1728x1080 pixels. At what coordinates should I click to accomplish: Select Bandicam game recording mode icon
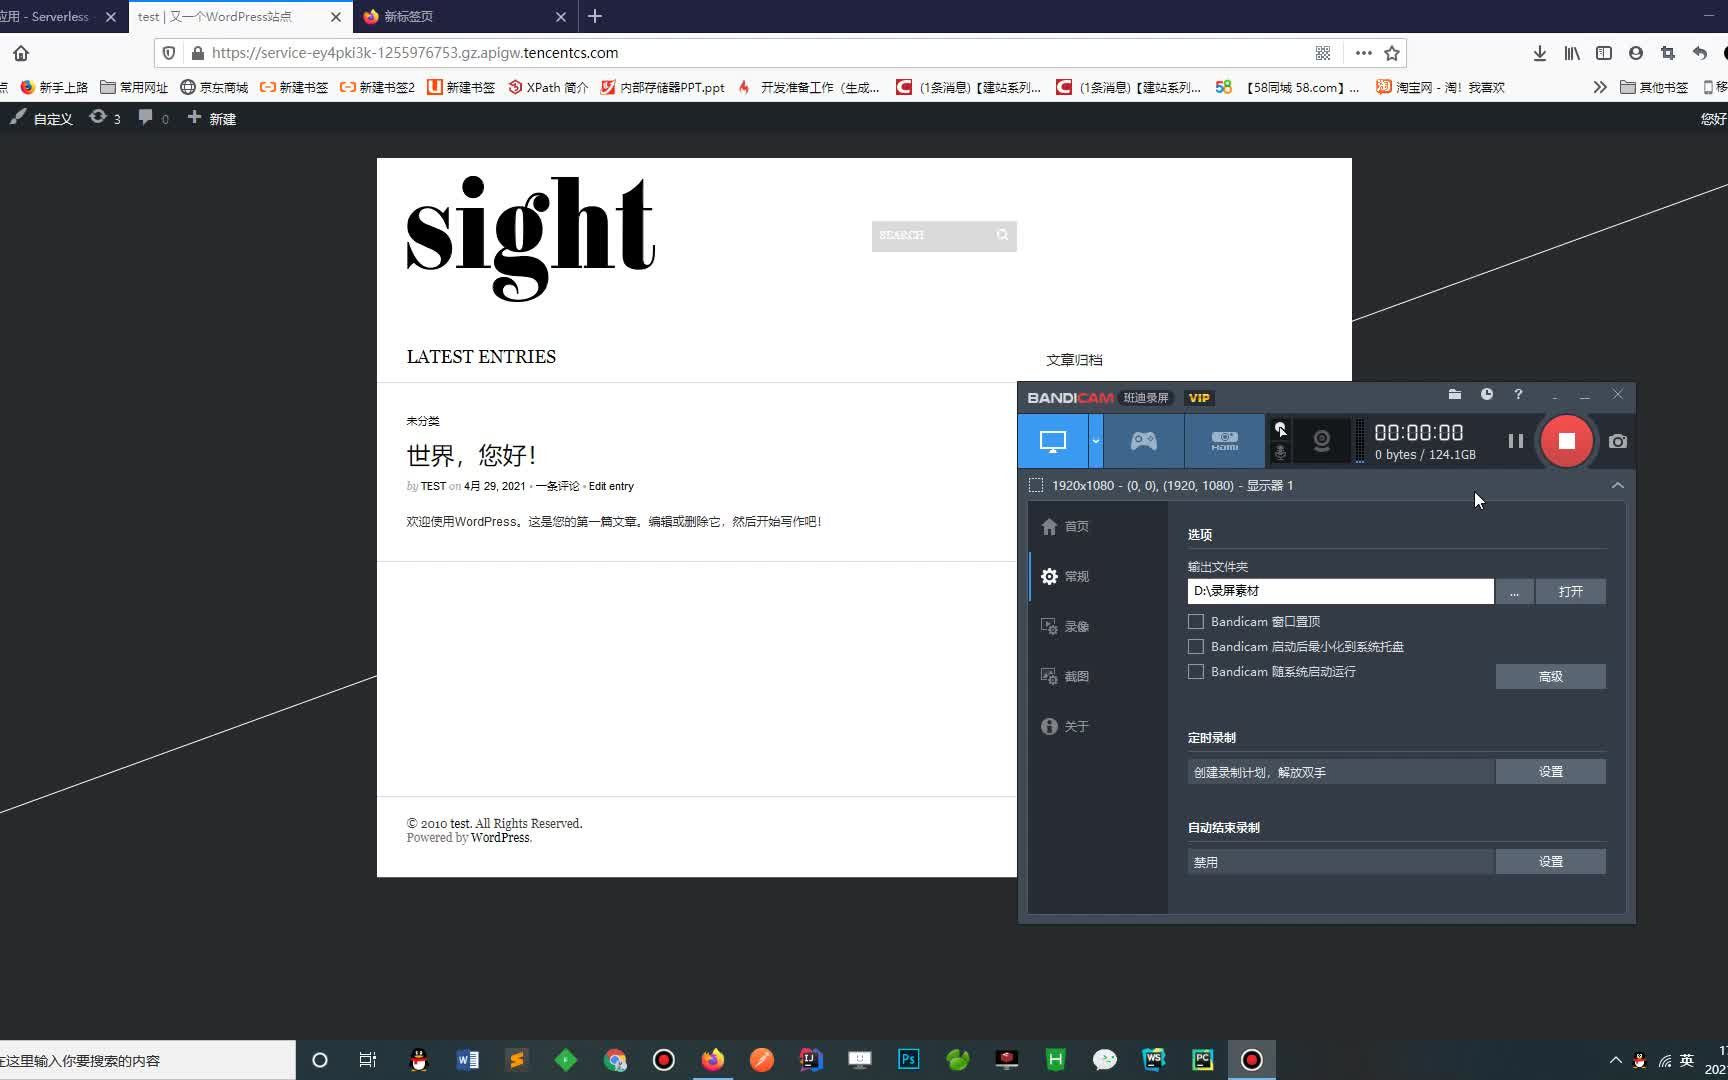click(1143, 441)
